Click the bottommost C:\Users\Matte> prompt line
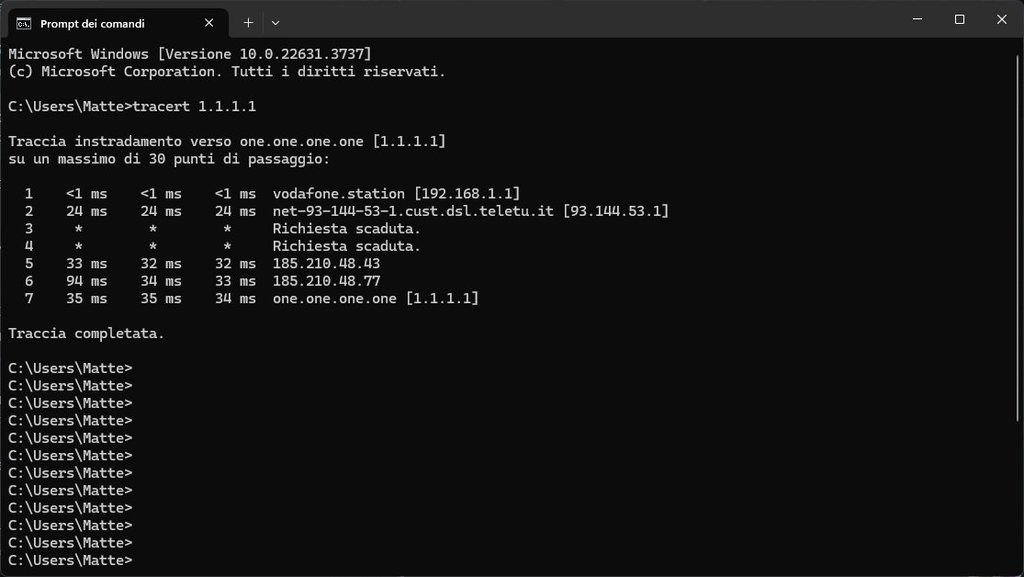The height and width of the screenshot is (577, 1024). click(x=71, y=560)
